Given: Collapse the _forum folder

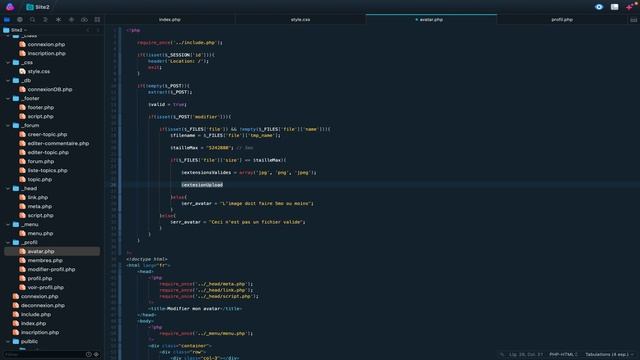Looking at the screenshot, I should coord(8,125).
